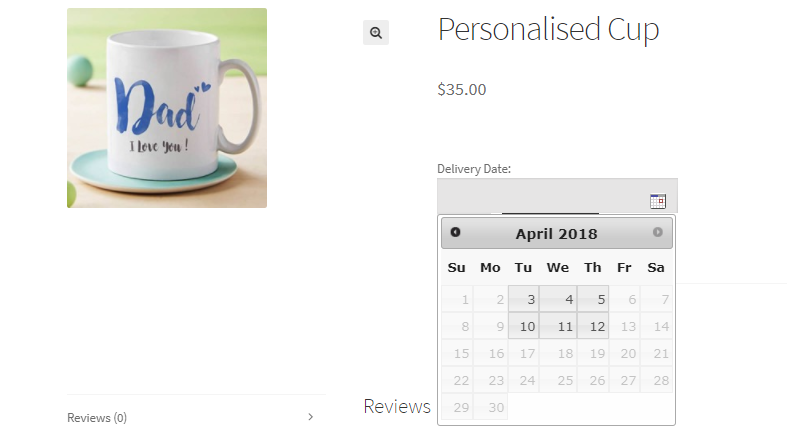Select April 4 in the calendar
Image resolution: width=787 pixels, height=435 pixels.
pos(558,299)
